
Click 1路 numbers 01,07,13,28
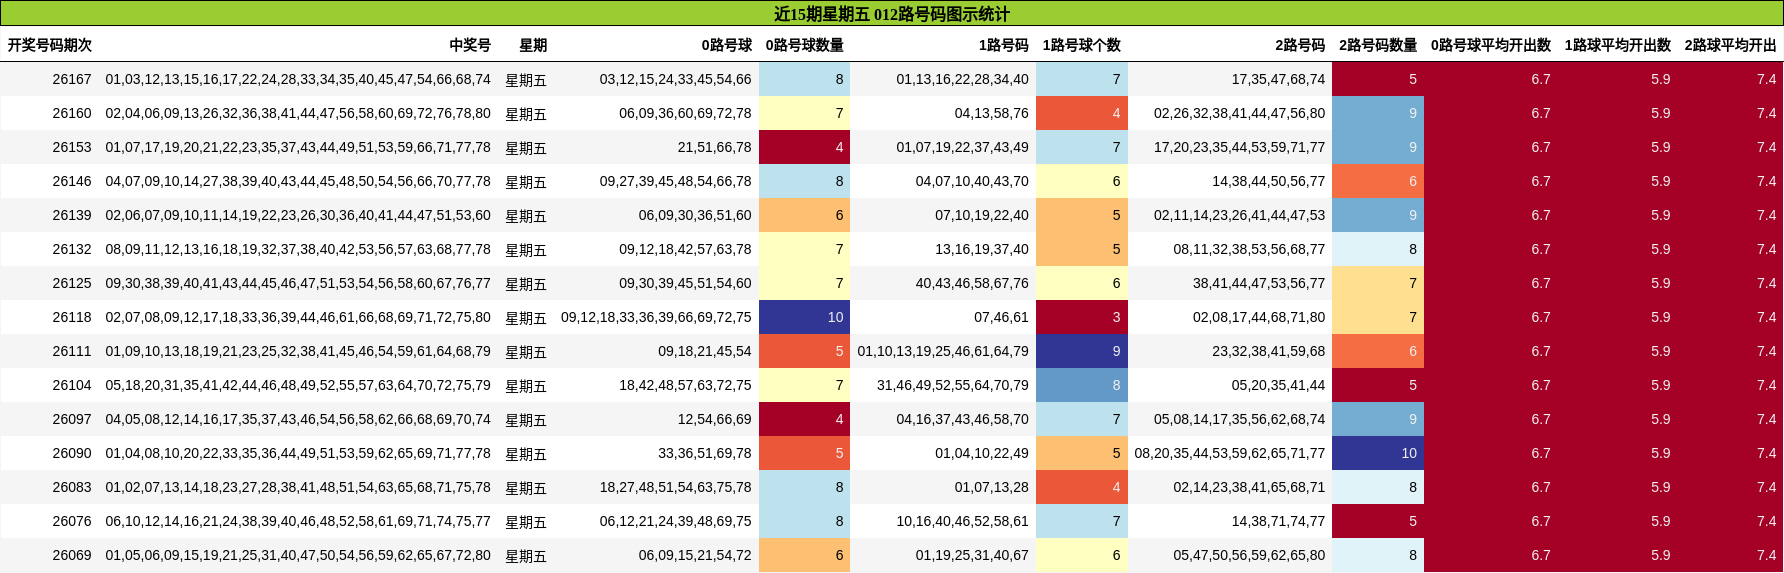[992, 487]
